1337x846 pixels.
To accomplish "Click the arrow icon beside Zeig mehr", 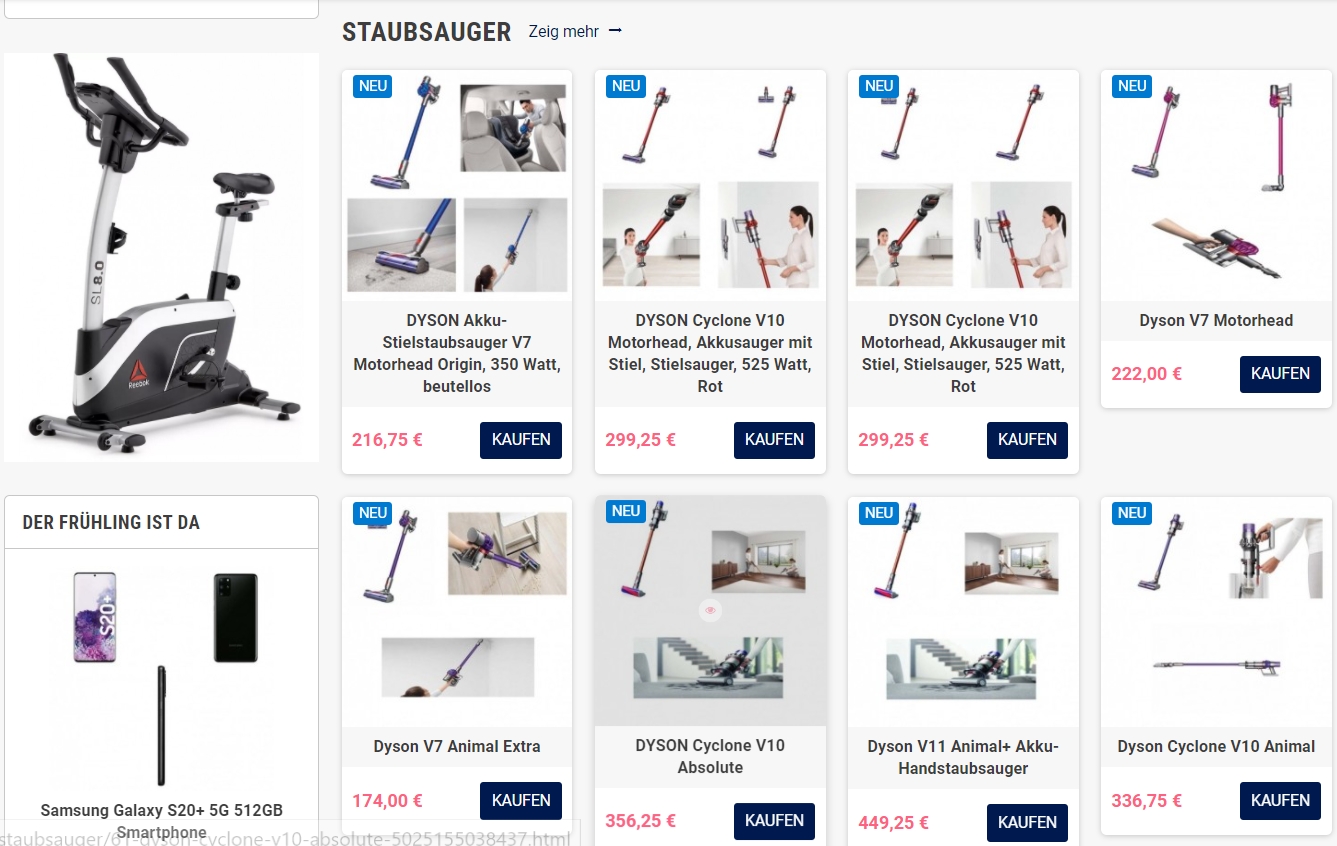I will coord(615,31).
